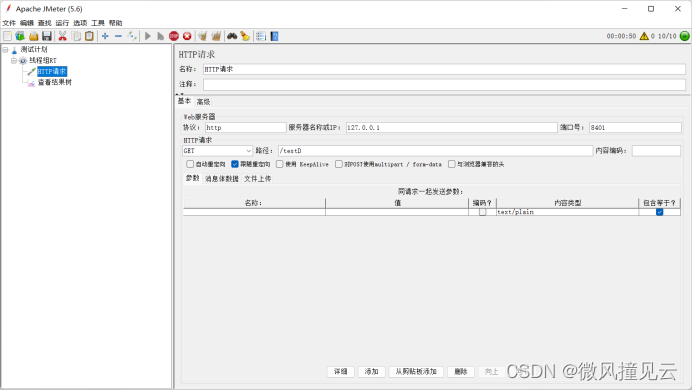This screenshot has height=390, width=692.
Task: Click the Cut scissors icon
Action: pos(63,36)
